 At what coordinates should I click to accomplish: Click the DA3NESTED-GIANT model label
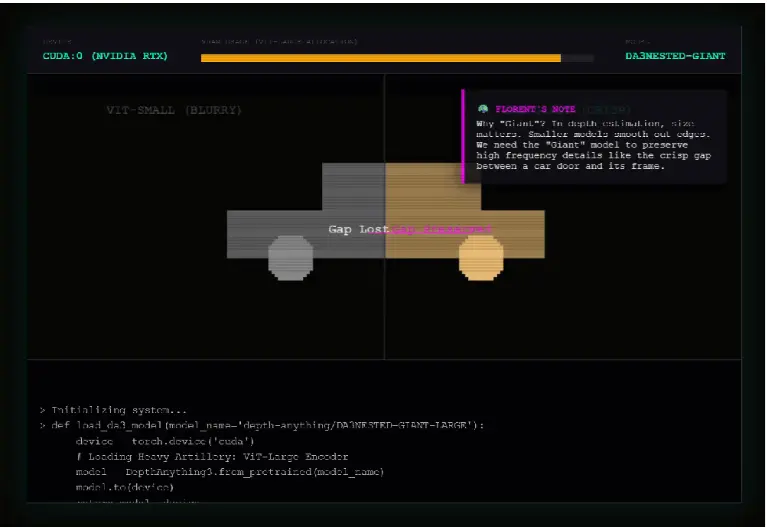pos(675,56)
